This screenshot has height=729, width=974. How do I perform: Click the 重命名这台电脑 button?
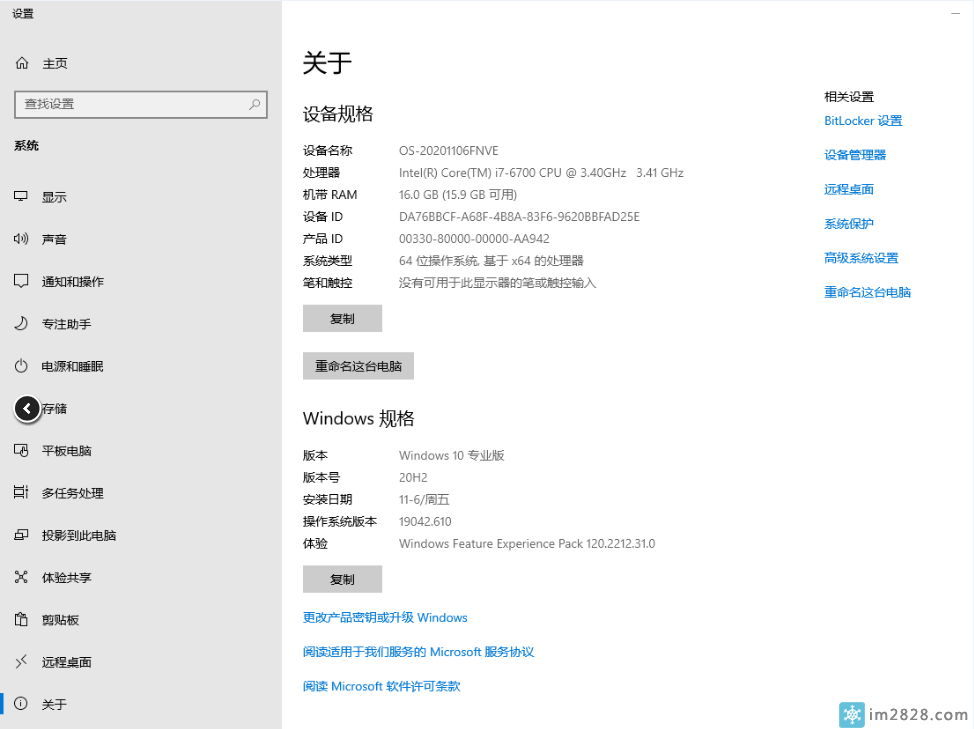[358, 366]
